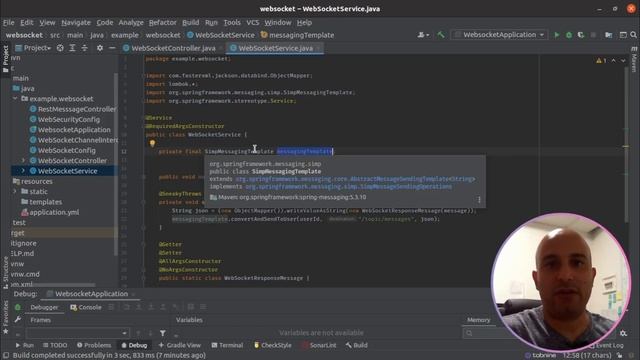Viewport: 640px width, 360px height.
Task: Expand the WebSocketService tree node
Action: click(x=23, y=171)
